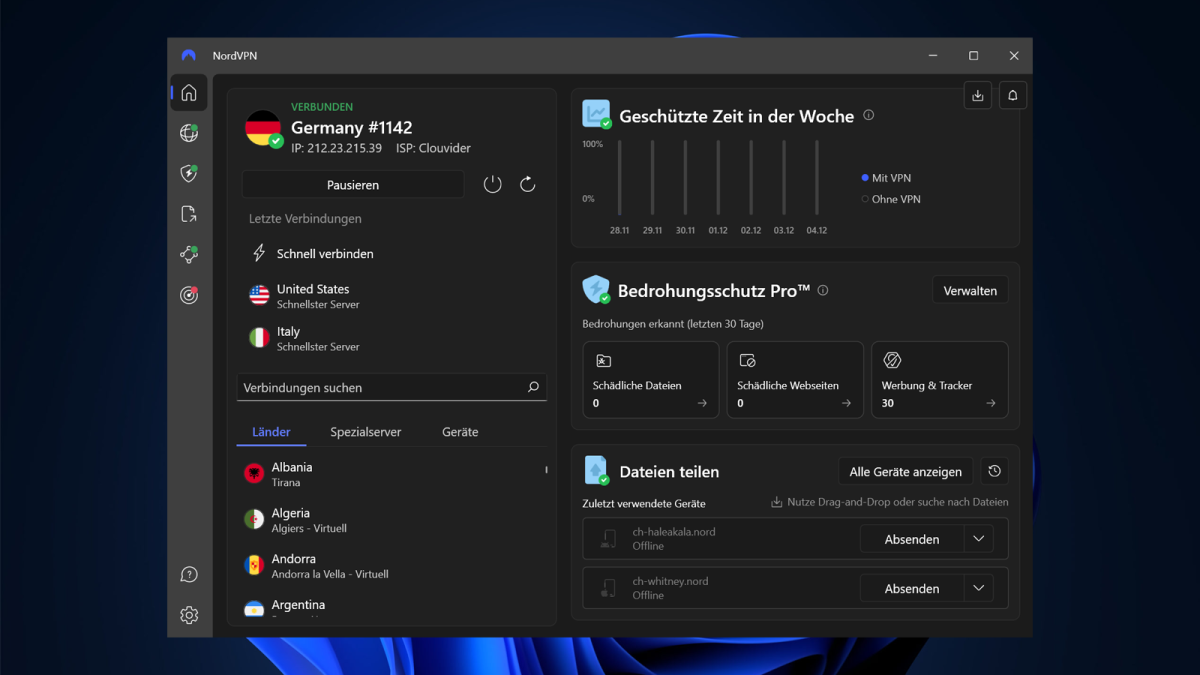Viewport: 1200px width, 675px height.
Task: Open the file sharing sidebar icon
Action: click(x=189, y=213)
